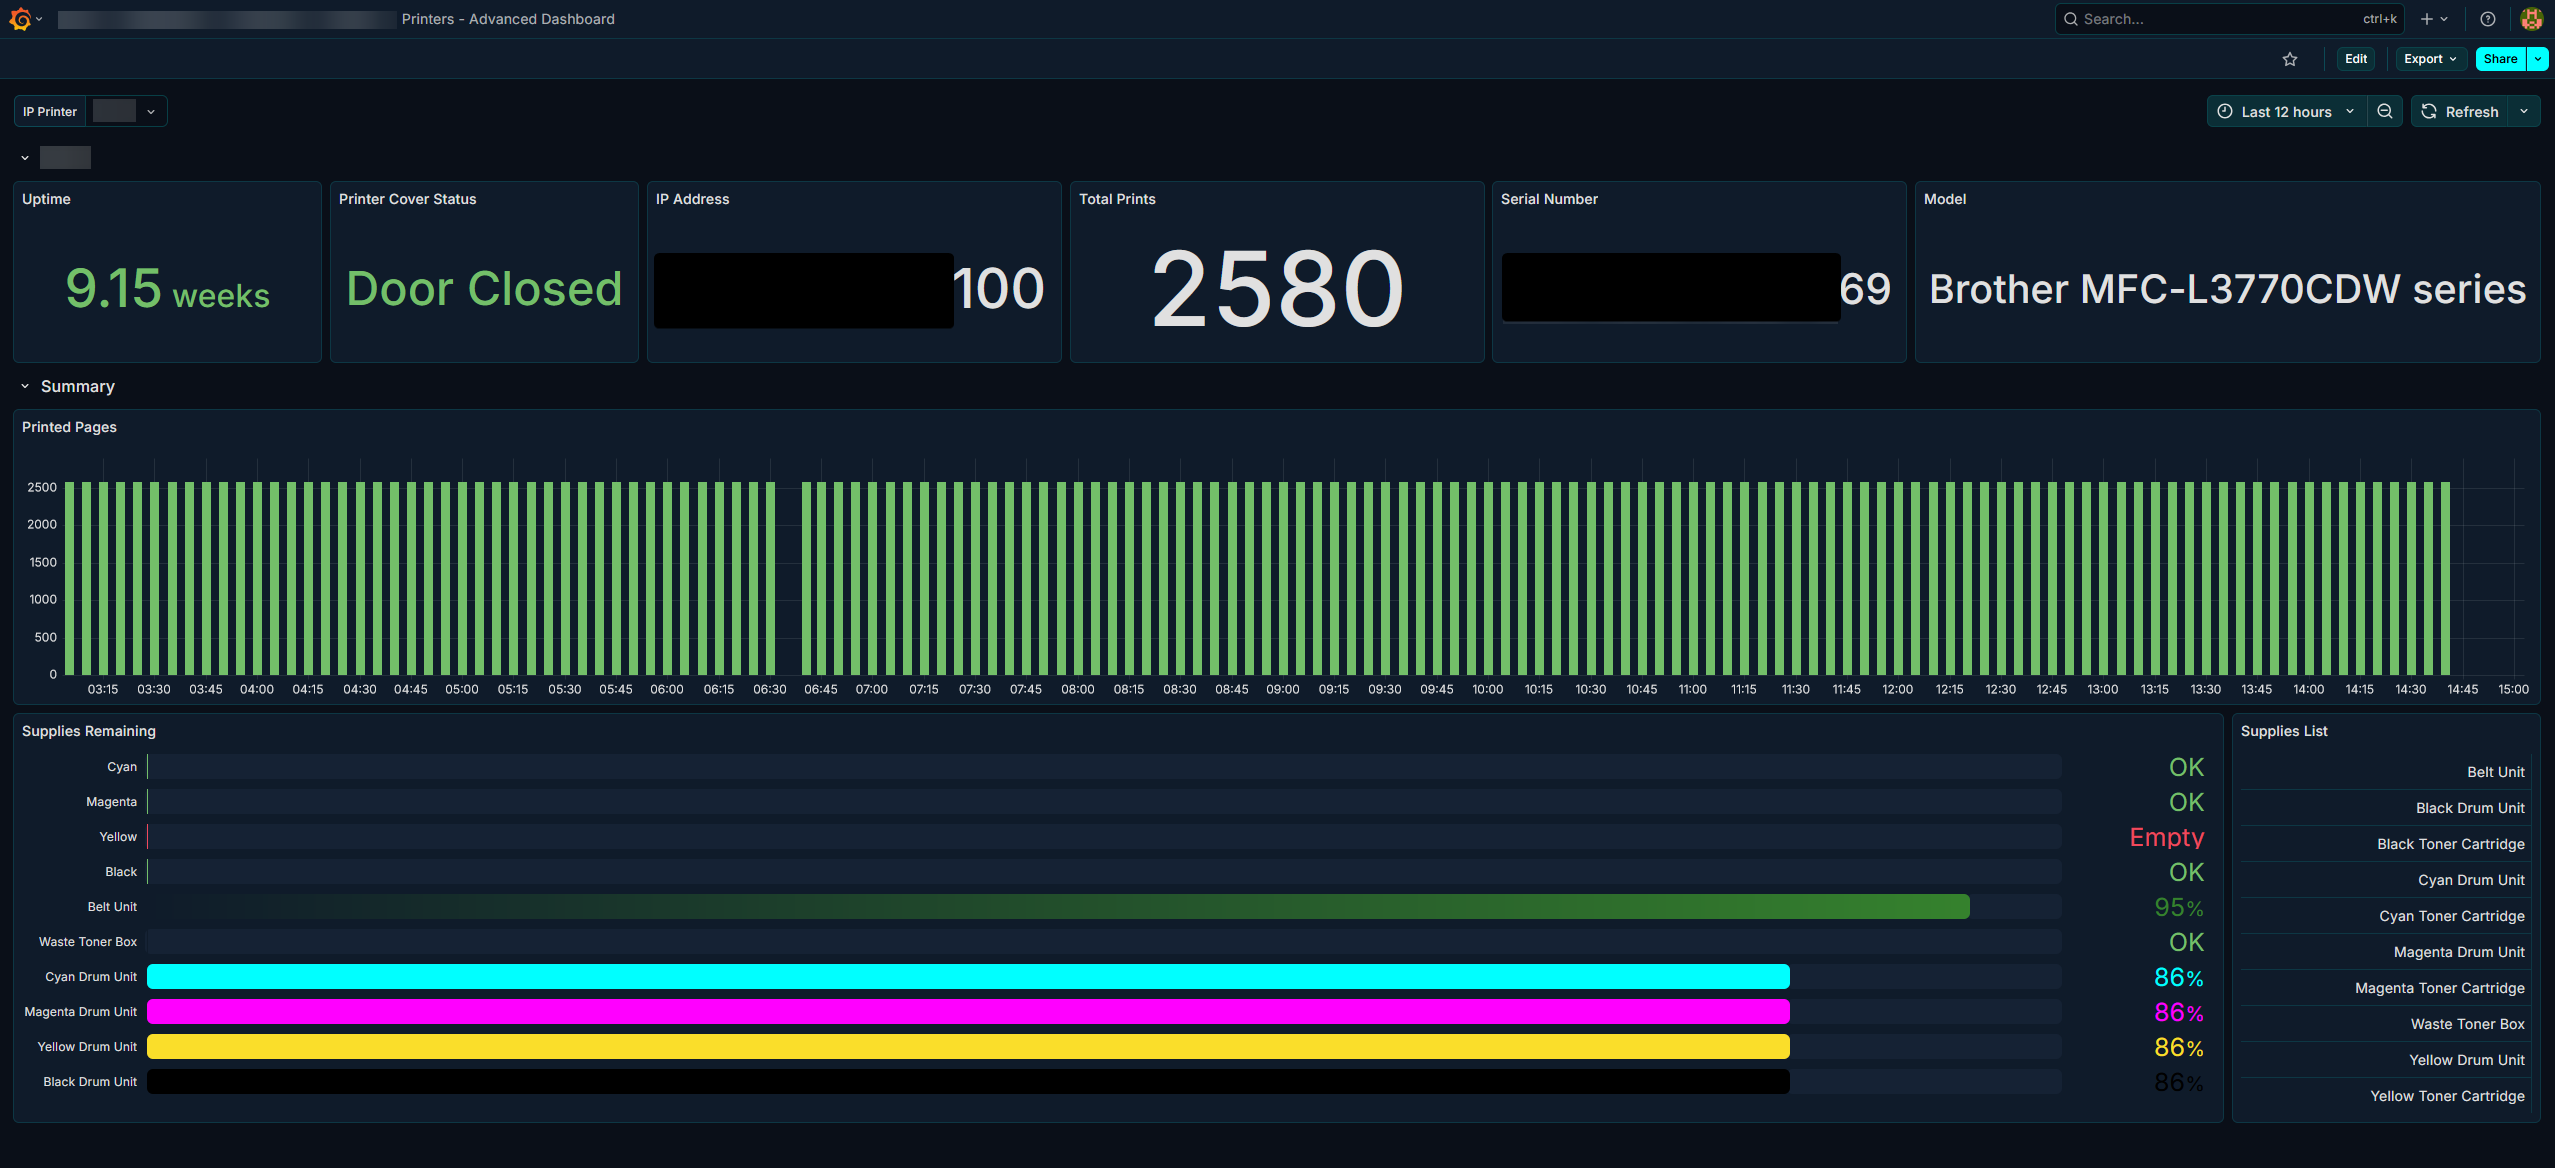Open the Export menu
The width and height of the screenshot is (2555, 1168).
2430,59
